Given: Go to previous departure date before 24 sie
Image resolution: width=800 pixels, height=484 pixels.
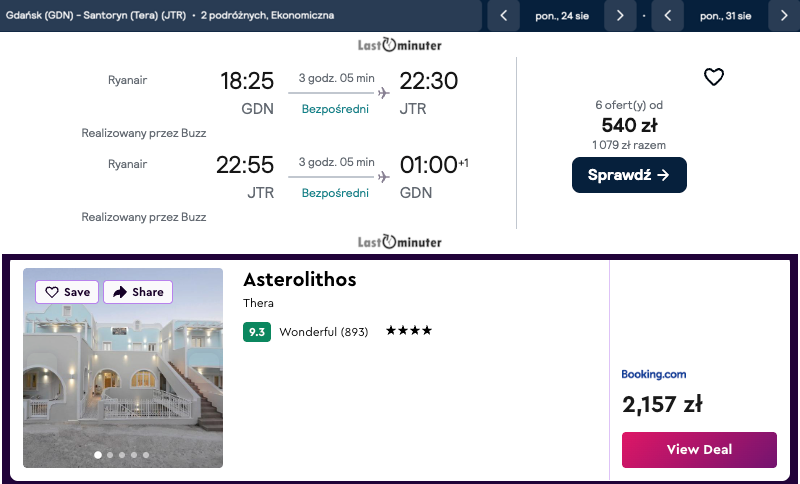Looking at the screenshot, I should point(504,16).
